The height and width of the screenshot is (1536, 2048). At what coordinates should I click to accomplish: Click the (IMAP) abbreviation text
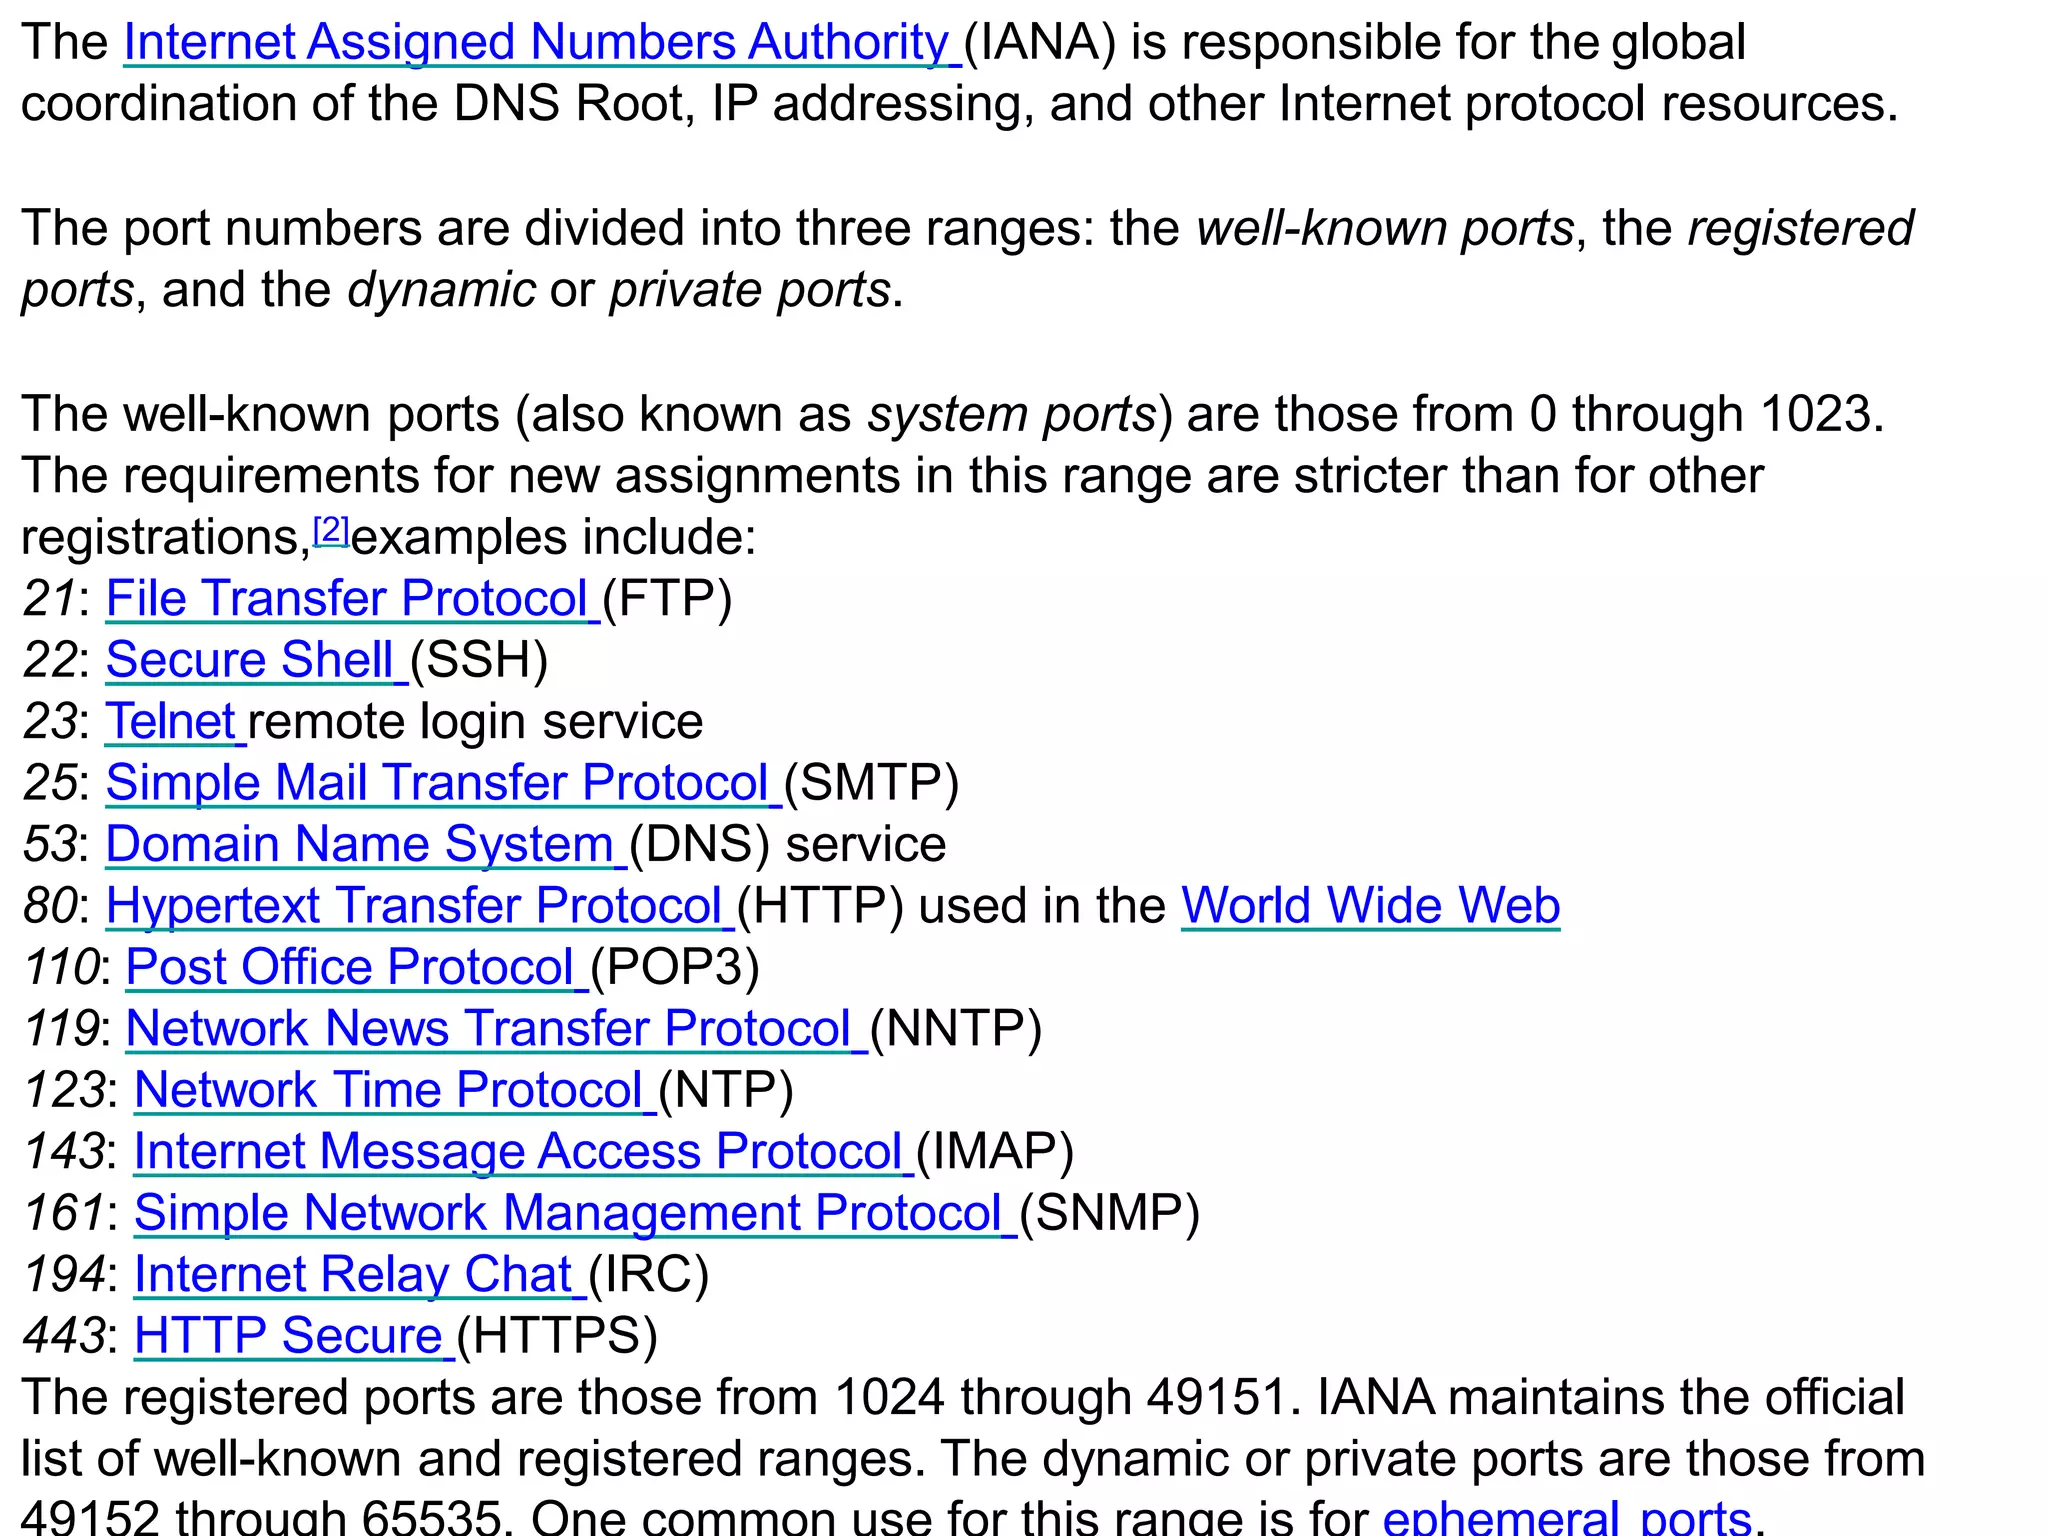pos(995,1152)
